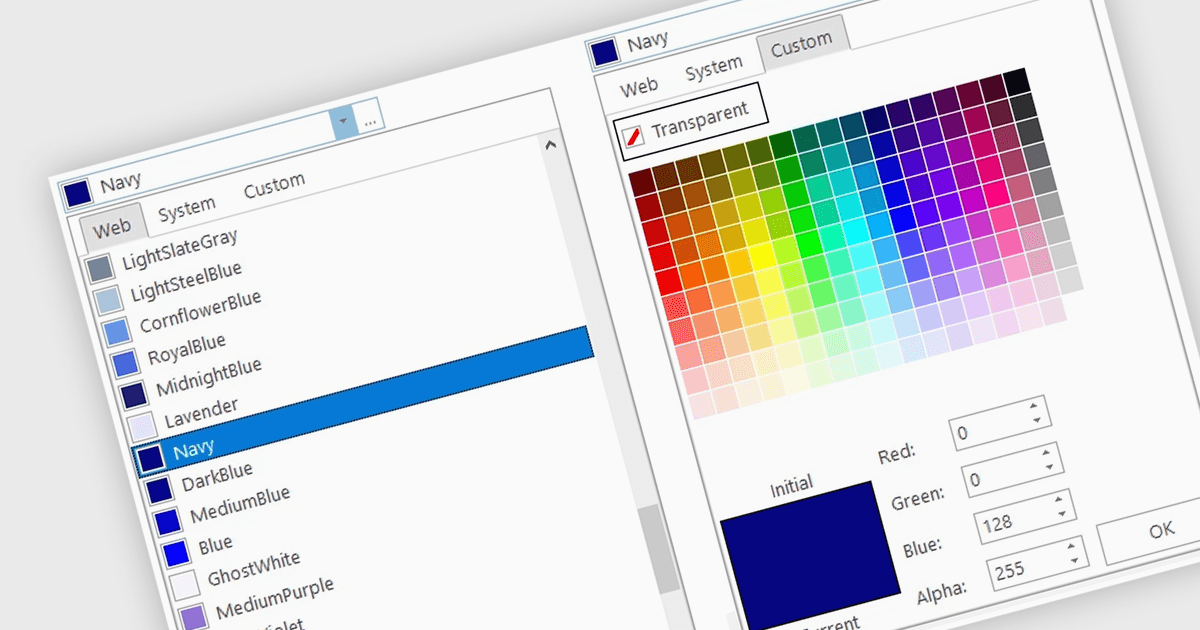Click the Navy swatch in the right dialog header

[604, 52]
